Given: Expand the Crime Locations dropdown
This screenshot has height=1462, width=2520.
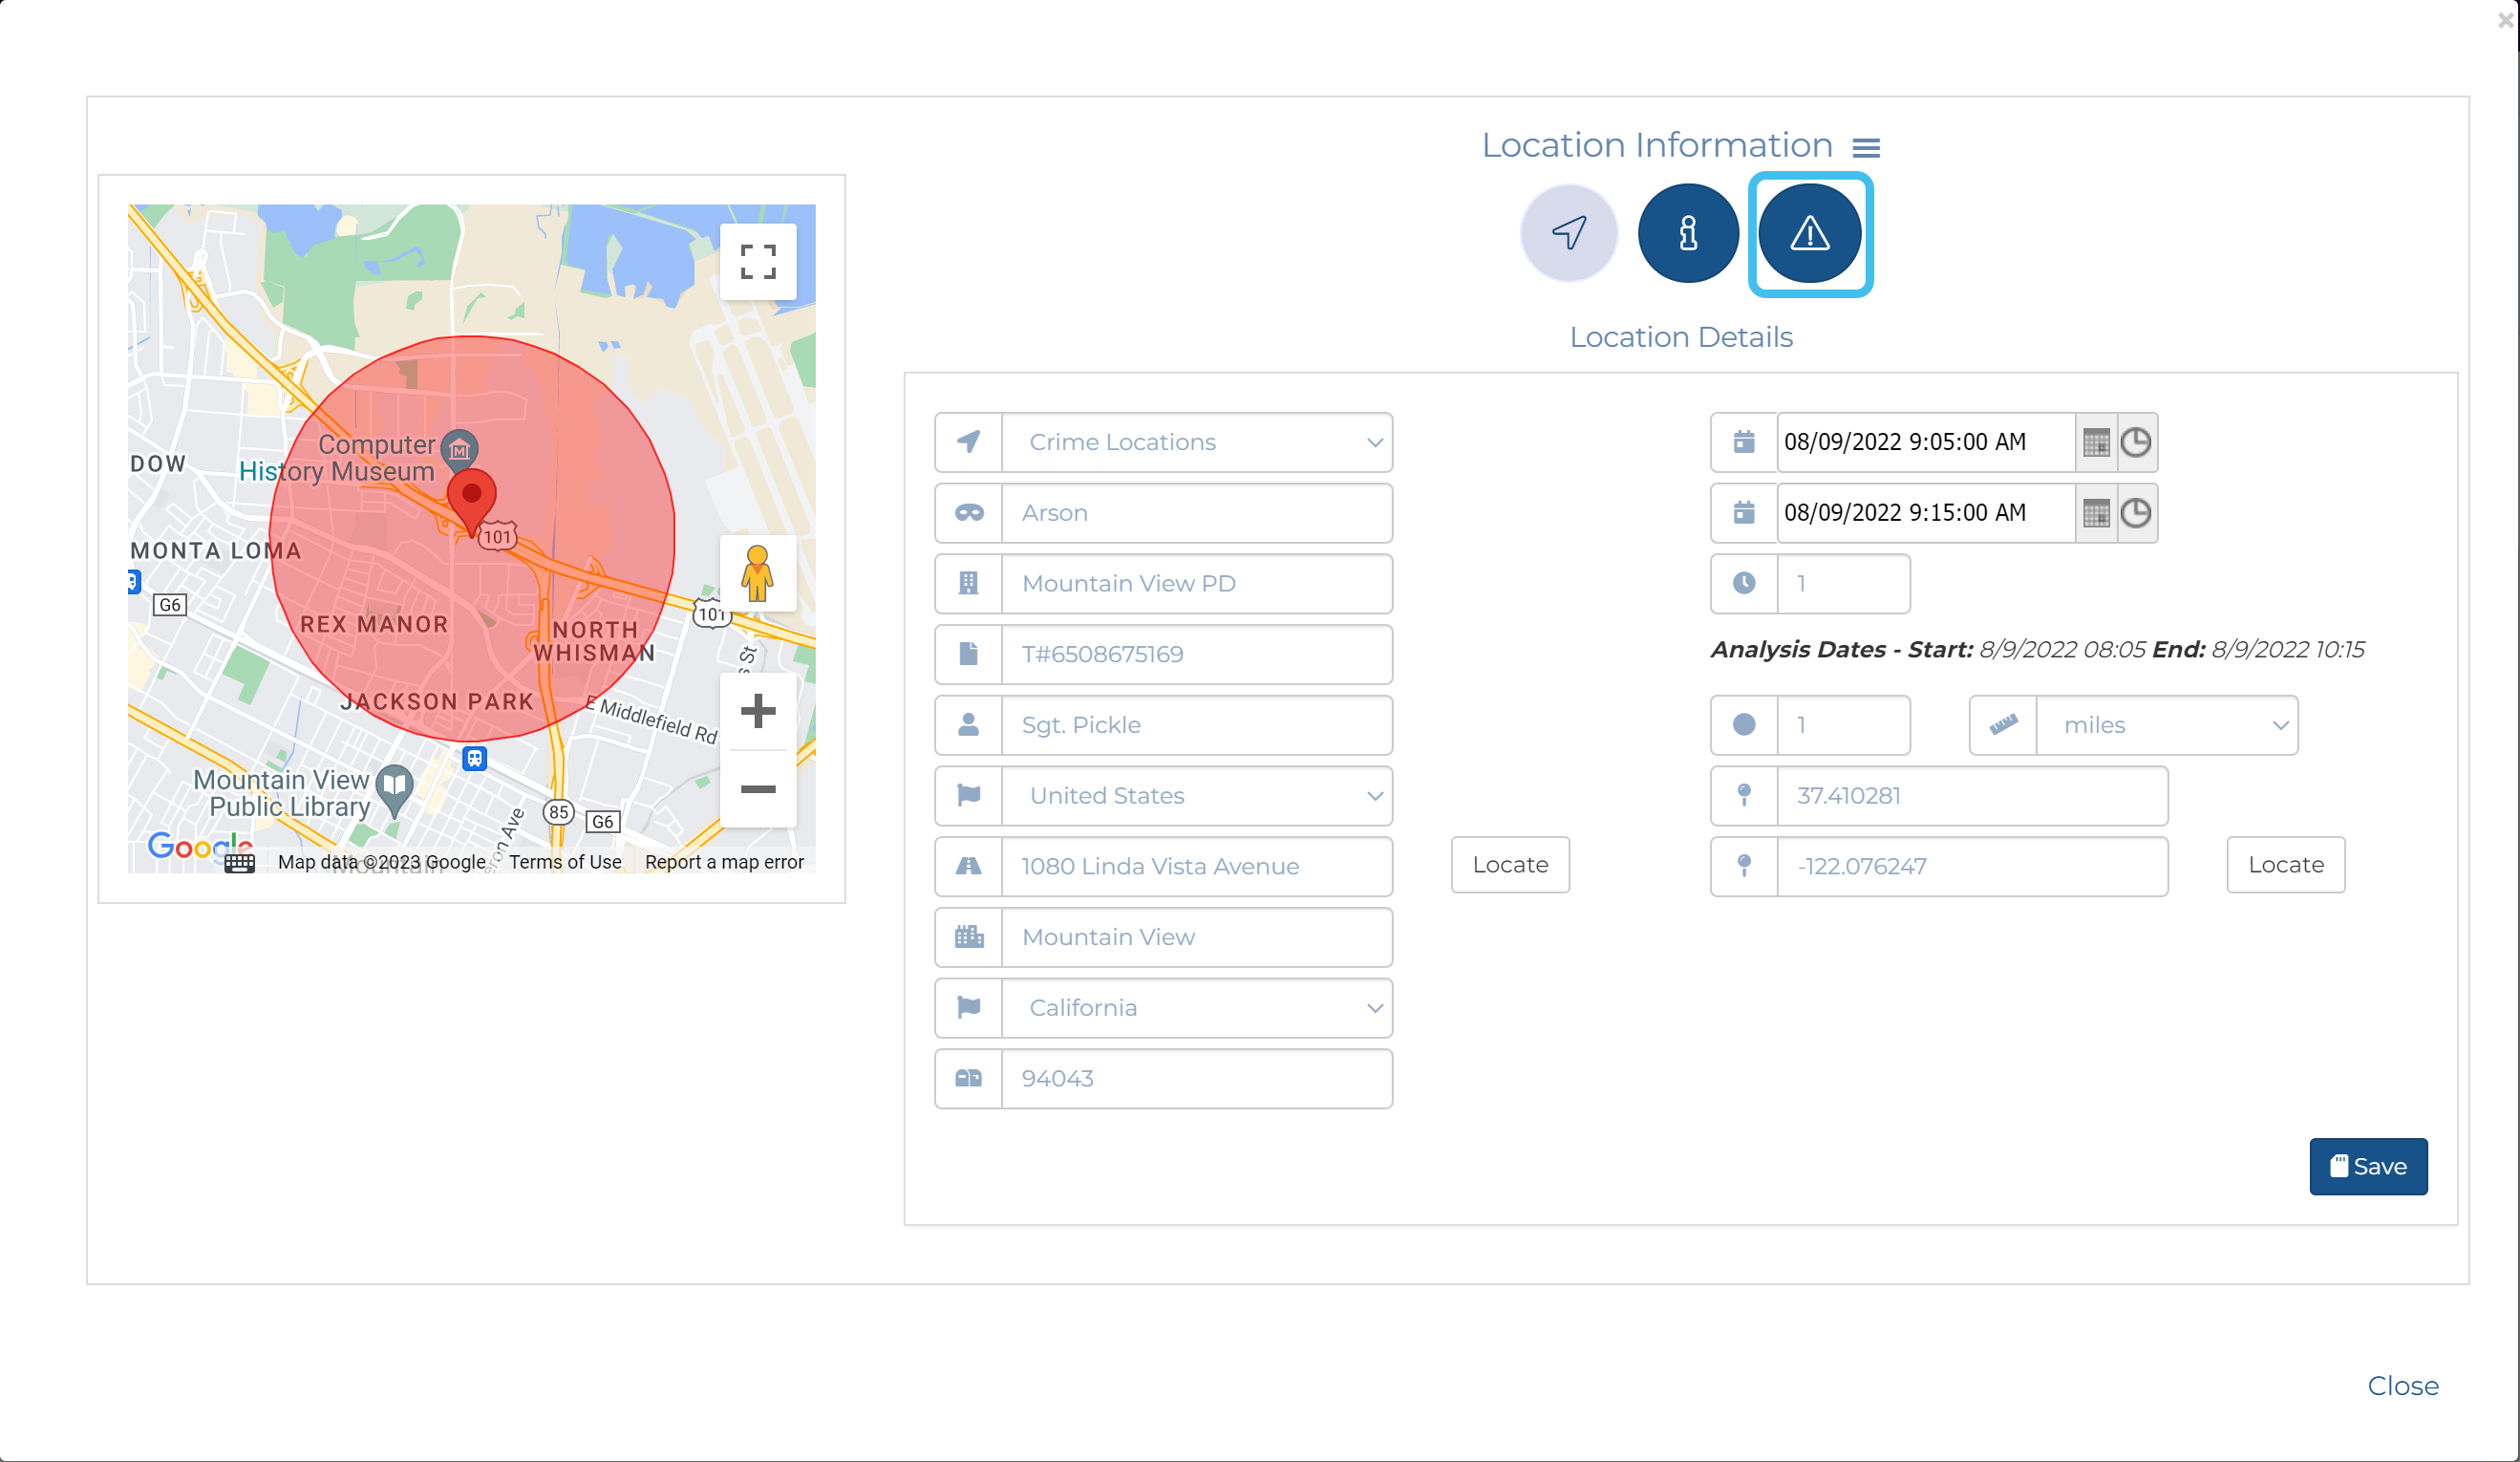Looking at the screenshot, I should [1196, 442].
